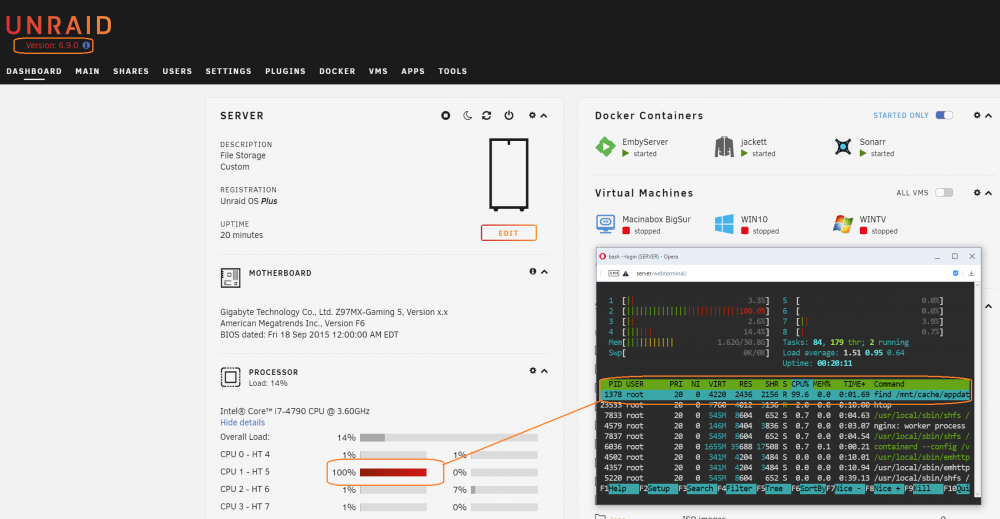The image size is (1000, 519).
Task: Open Server panel settings gear
Action: (533, 115)
